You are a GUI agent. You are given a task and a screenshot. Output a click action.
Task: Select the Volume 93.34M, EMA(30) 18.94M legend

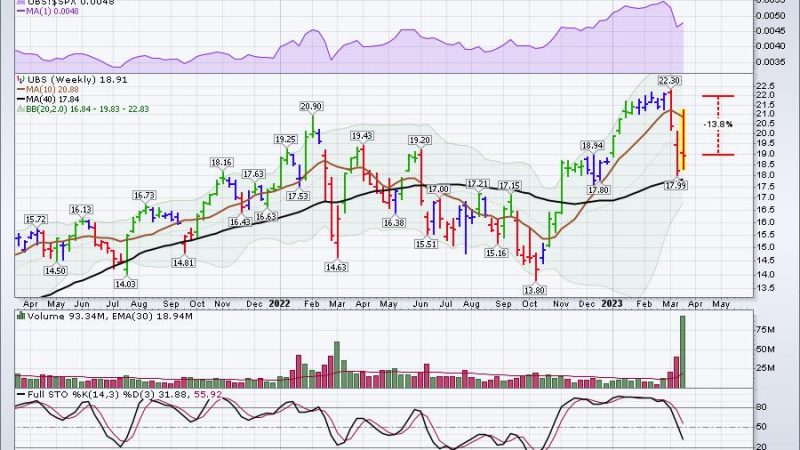point(110,316)
